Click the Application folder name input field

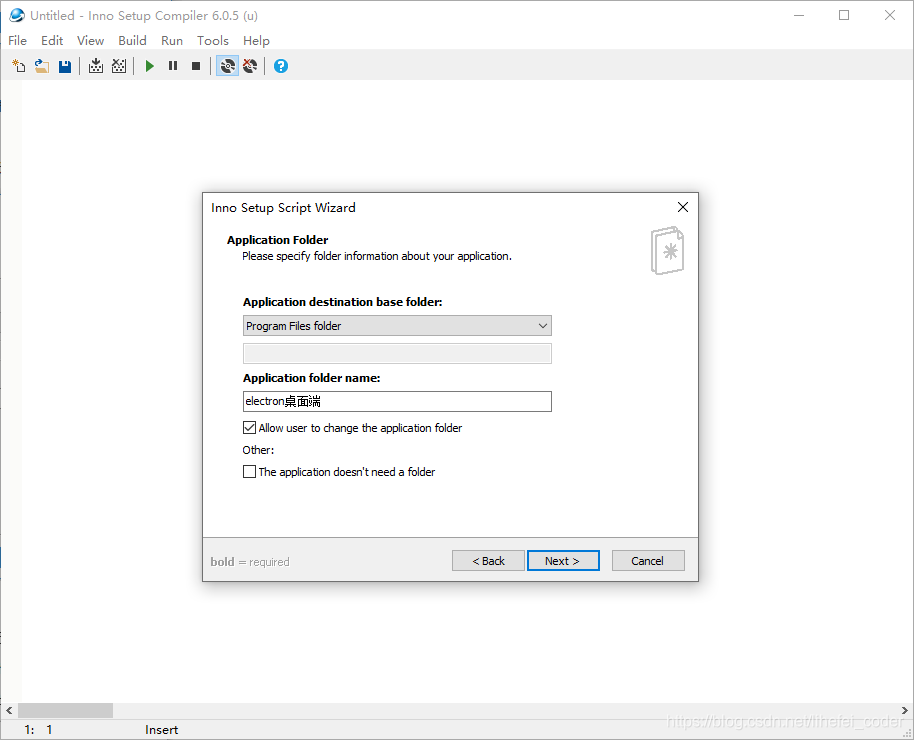397,401
